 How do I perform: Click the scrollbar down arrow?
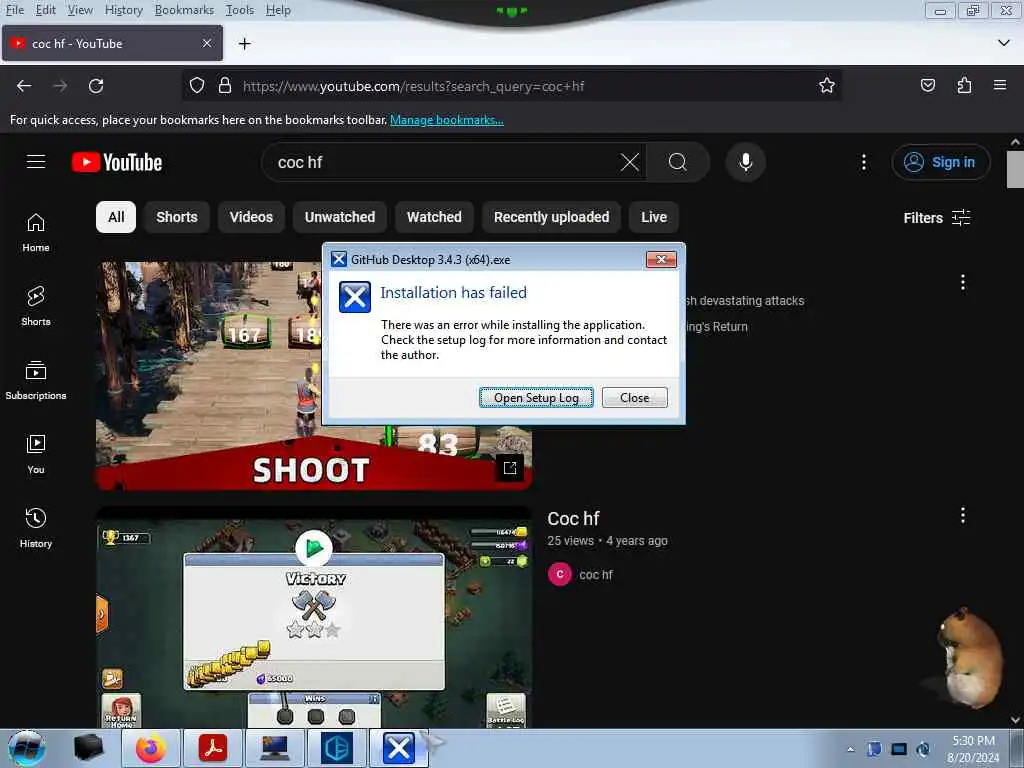tap(1015, 719)
